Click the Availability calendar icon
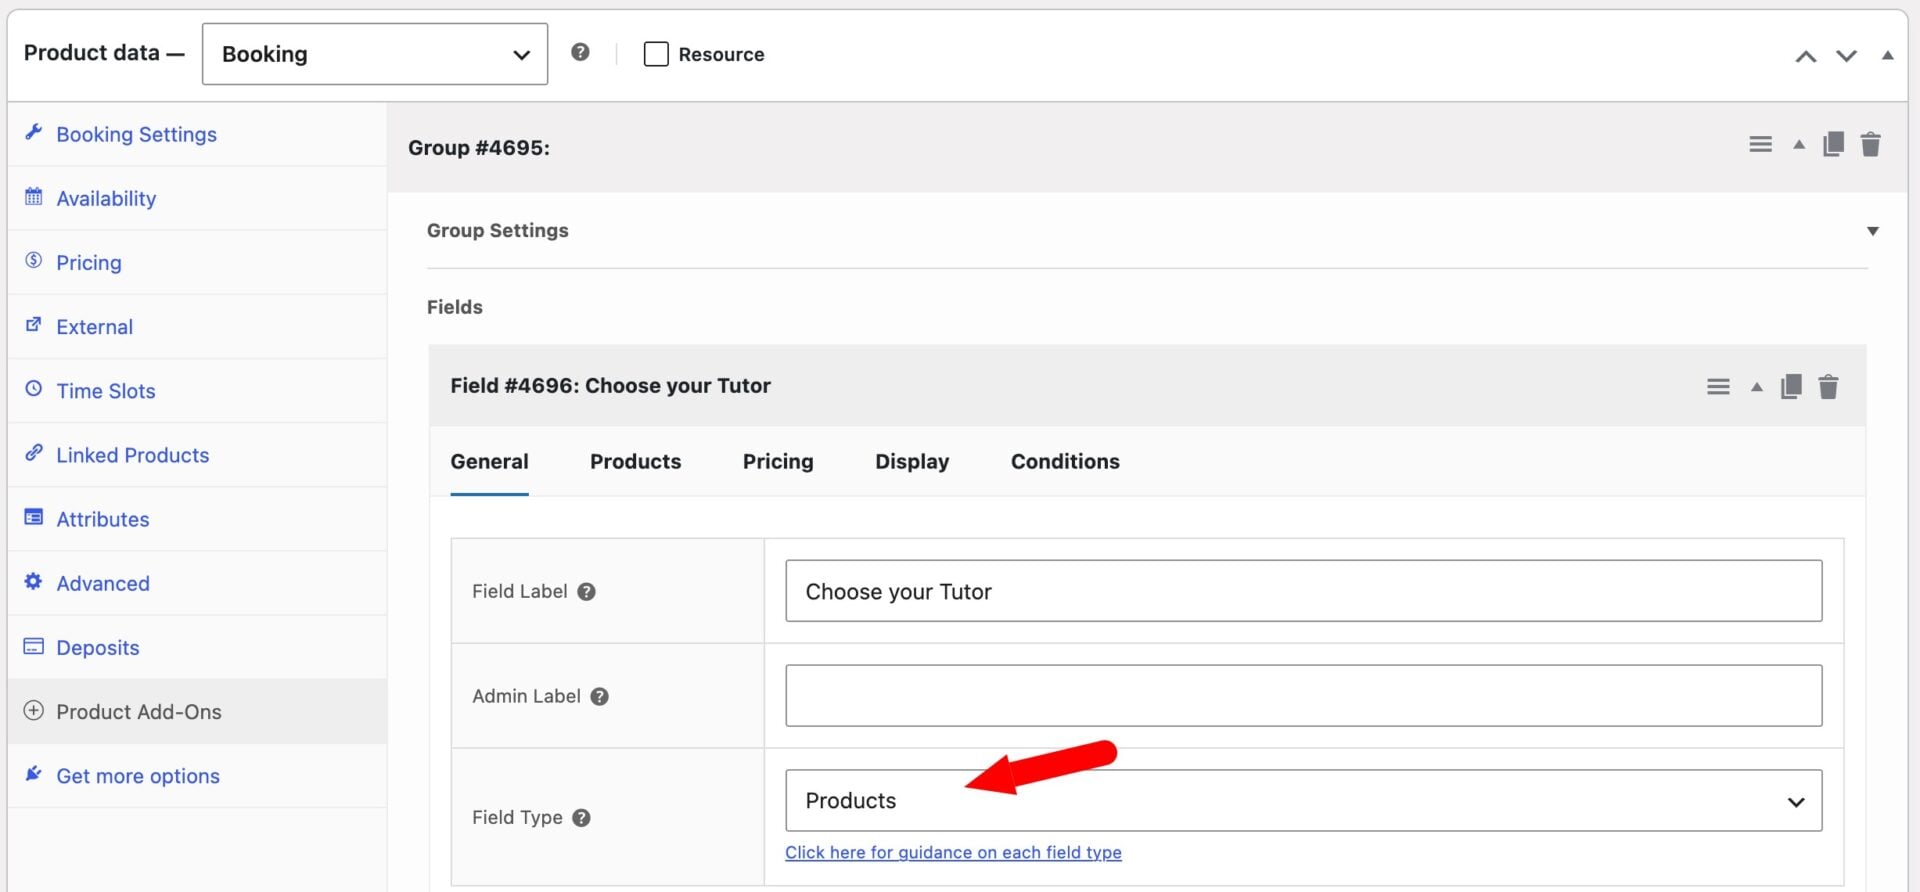1920x892 pixels. pyautogui.click(x=34, y=196)
